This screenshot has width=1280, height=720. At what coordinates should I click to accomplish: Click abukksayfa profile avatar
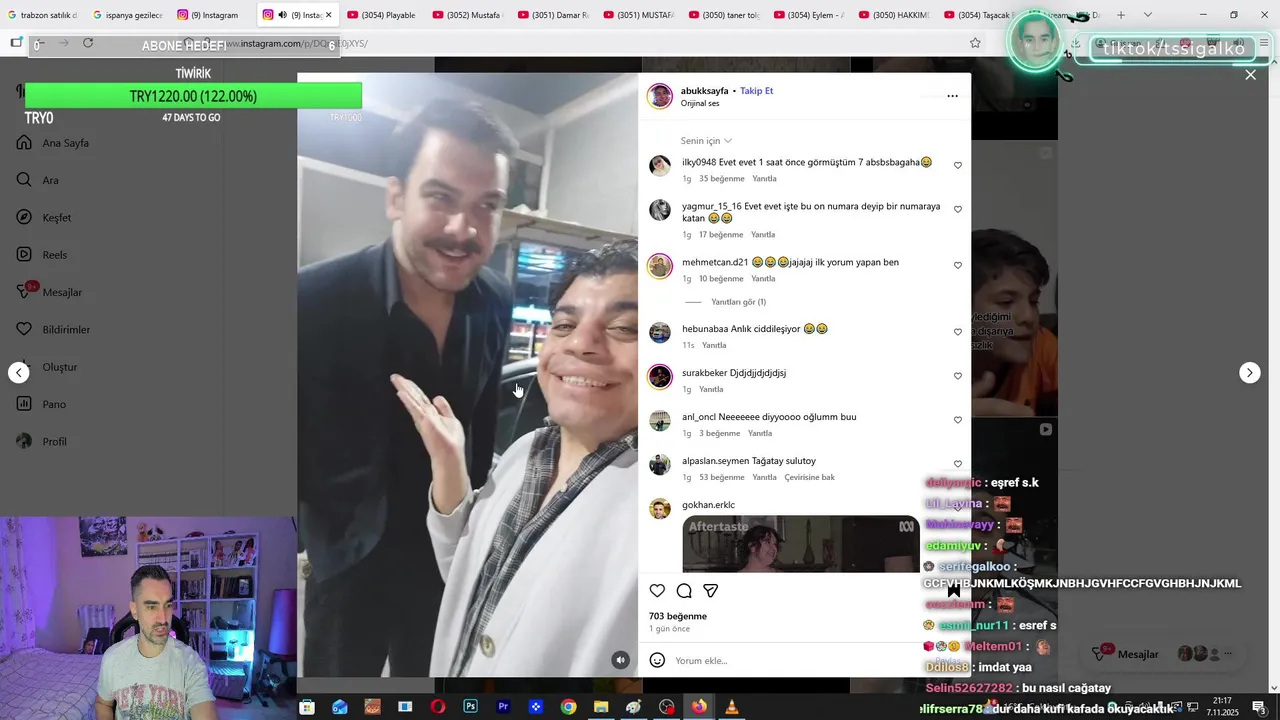[660, 96]
